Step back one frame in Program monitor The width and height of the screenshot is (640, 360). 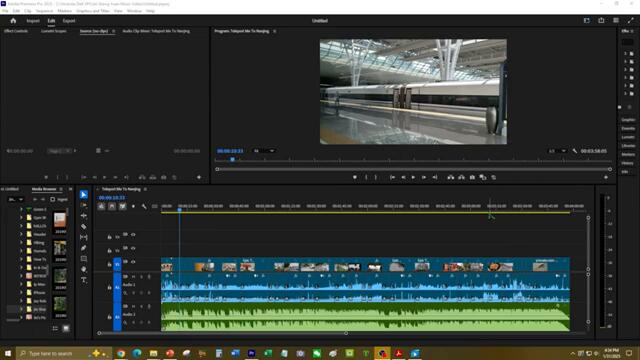click(x=403, y=178)
